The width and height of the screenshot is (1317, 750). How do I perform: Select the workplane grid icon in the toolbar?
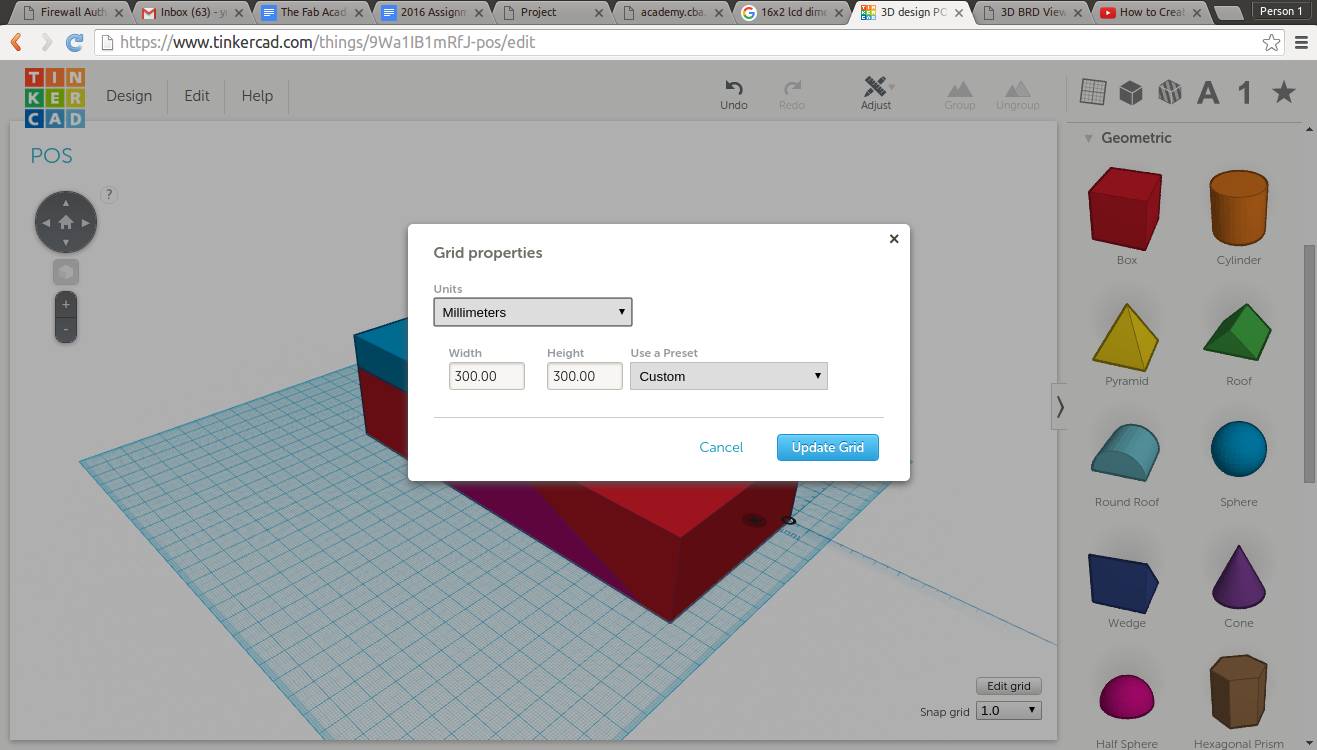(1093, 92)
